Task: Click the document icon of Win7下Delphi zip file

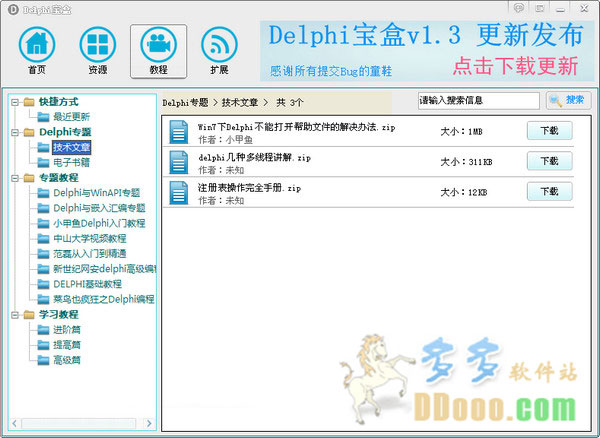Action: click(179, 132)
